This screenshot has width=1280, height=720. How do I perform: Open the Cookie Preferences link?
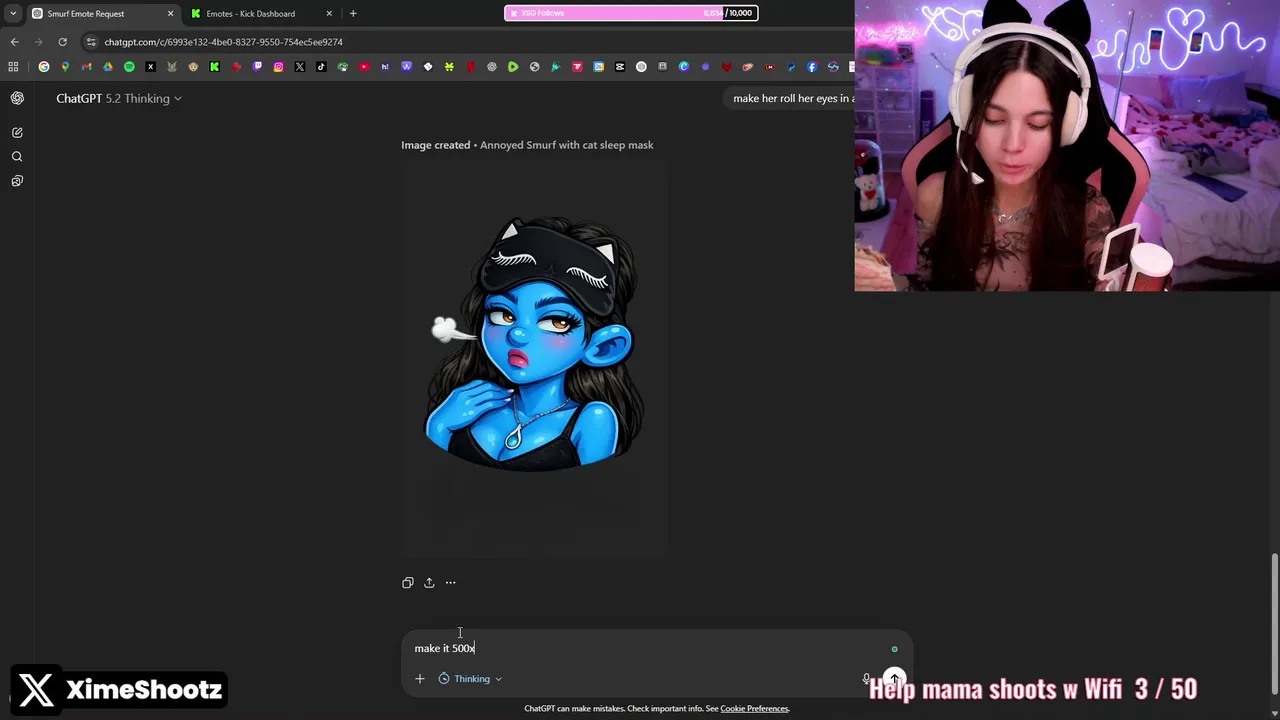(754, 709)
